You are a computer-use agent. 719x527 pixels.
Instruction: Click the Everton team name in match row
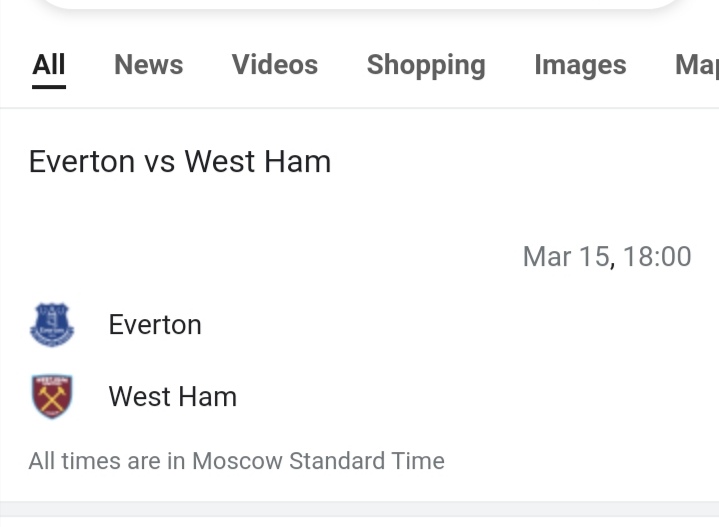[x=155, y=325]
